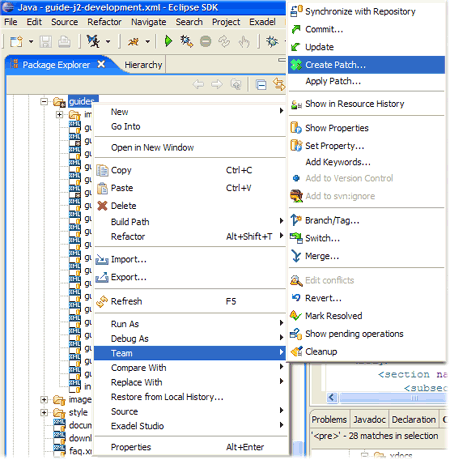The width and height of the screenshot is (450, 460).
Task: Open the Navigate menu
Action: coord(149,22)
